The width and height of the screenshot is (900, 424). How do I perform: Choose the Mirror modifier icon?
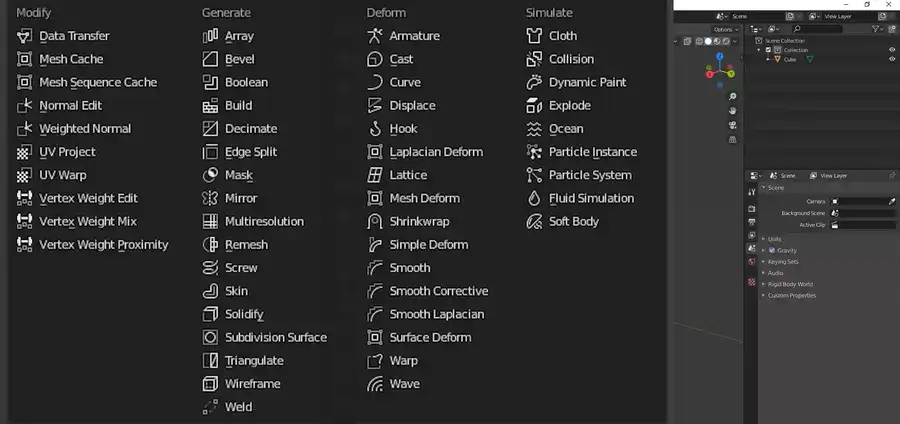coord(210,198)
